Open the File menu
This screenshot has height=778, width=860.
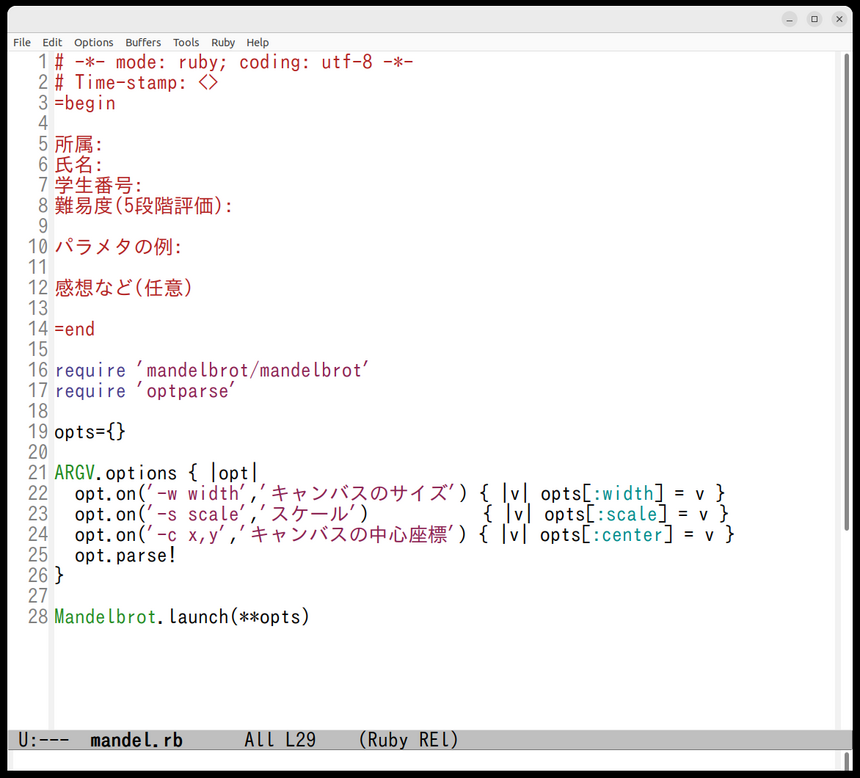coord(22,42)
